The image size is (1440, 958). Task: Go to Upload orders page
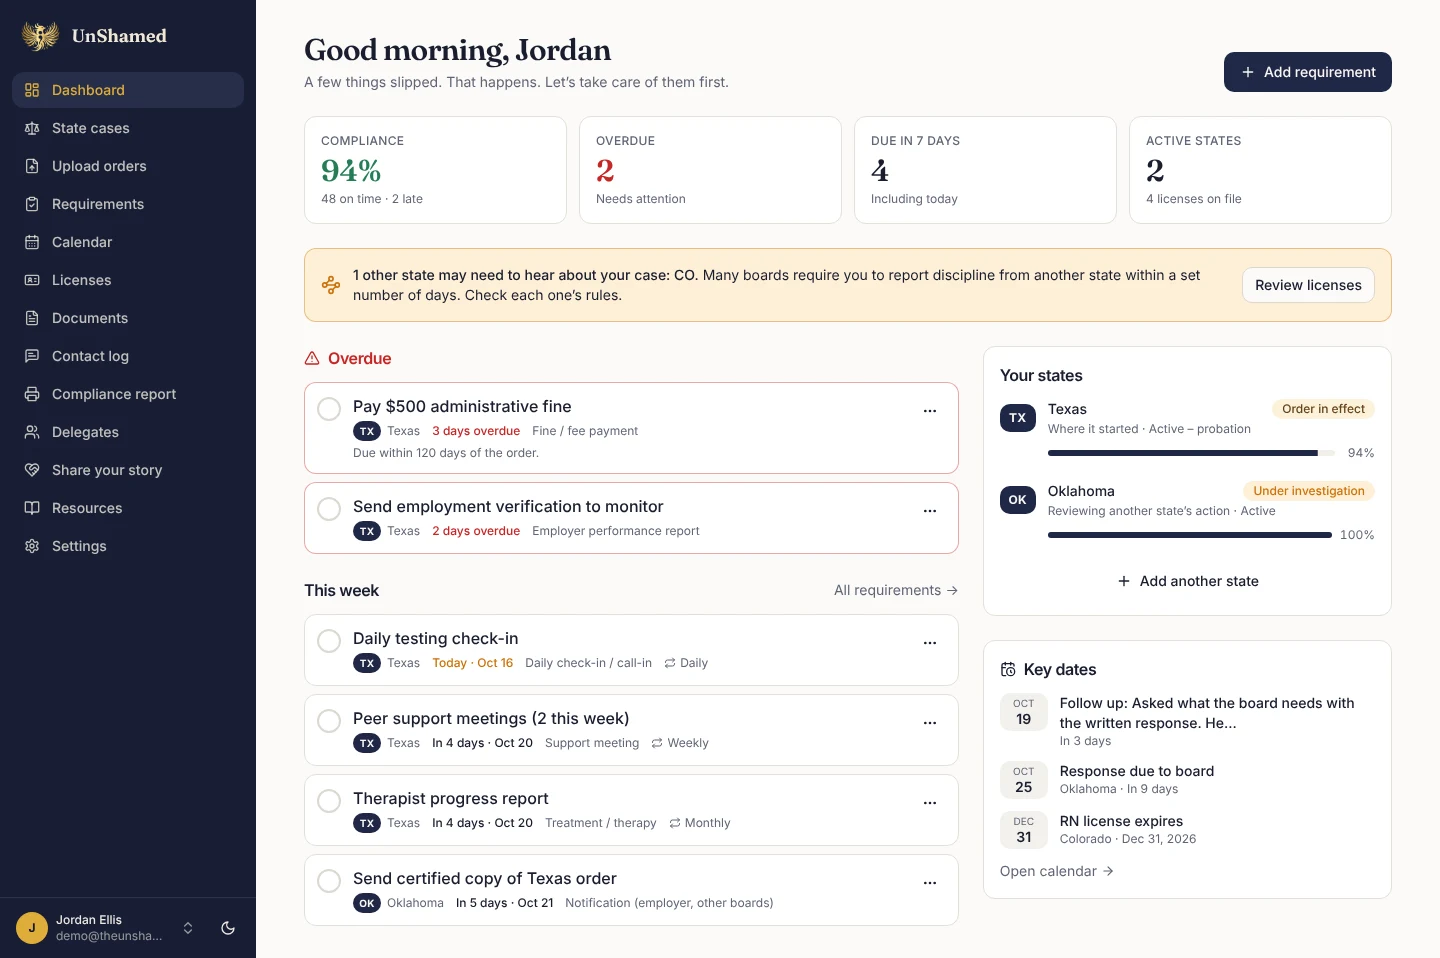128,166
